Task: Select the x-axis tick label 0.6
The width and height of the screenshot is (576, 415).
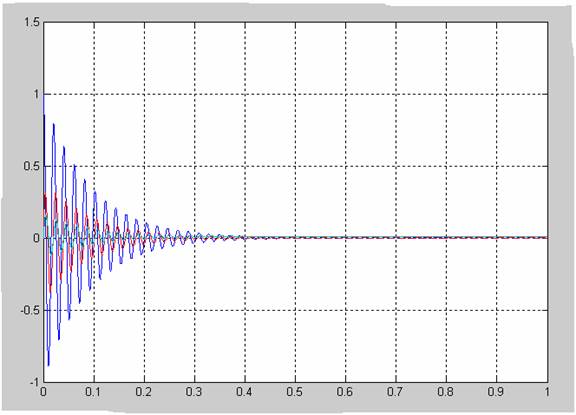Action: [x=345, y=392]
